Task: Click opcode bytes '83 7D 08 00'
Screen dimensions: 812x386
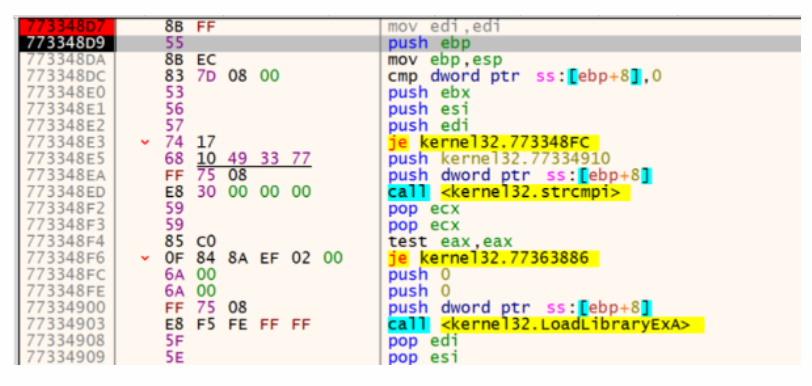Action: pos(222,76)
